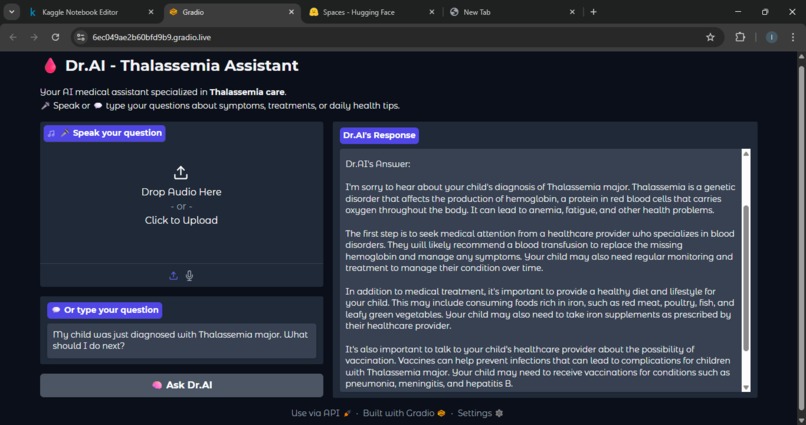The width and height of the screenshot is (806, 425).
Task: Open the Use via API link
Action: tap(321, 413)
